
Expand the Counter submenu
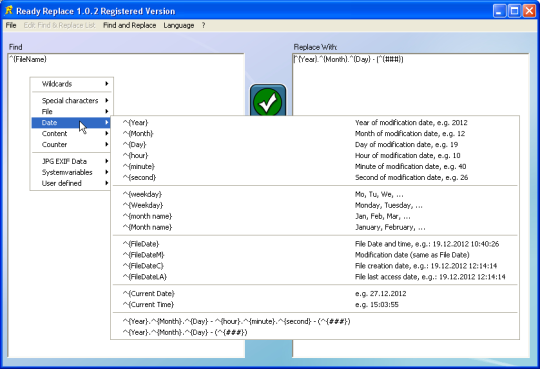click(72, 145)
